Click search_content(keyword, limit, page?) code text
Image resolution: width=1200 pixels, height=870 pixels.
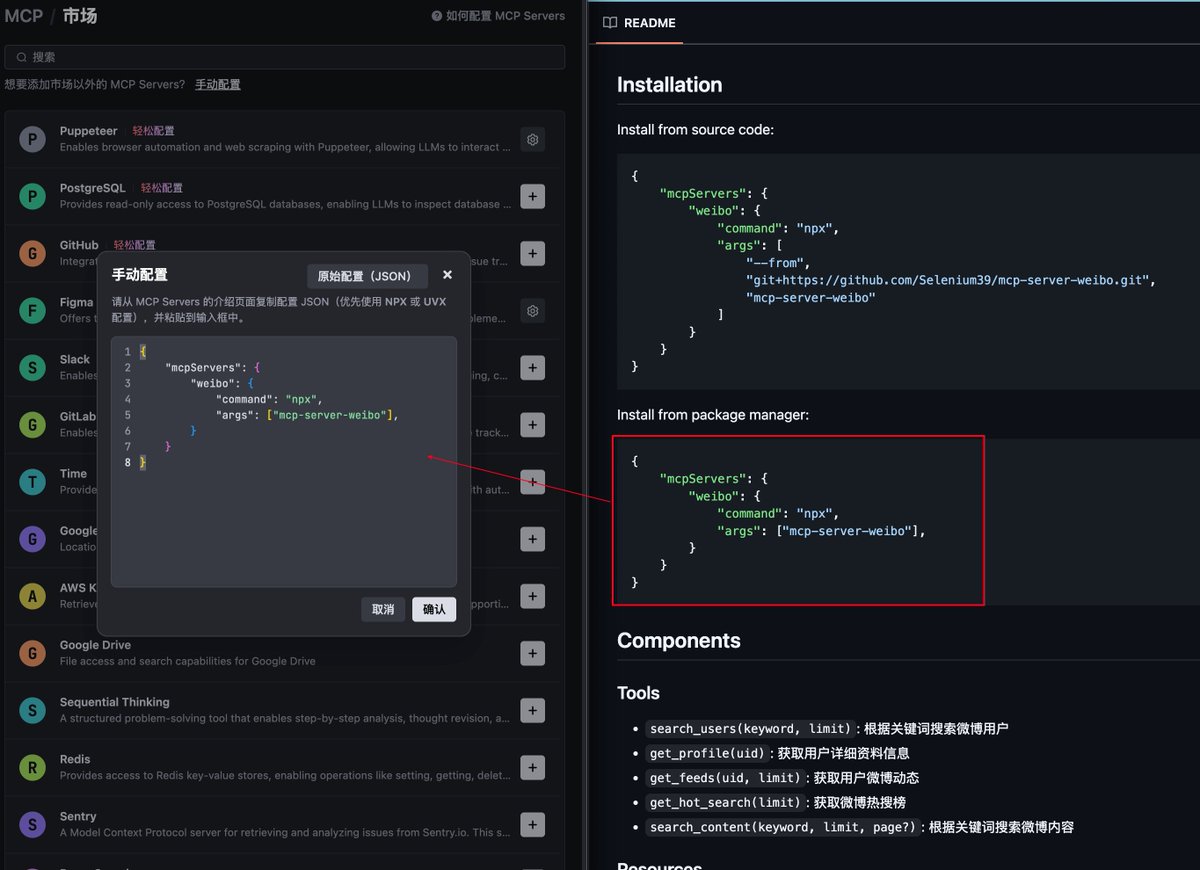pyautogui.click(x=783, y=827)
